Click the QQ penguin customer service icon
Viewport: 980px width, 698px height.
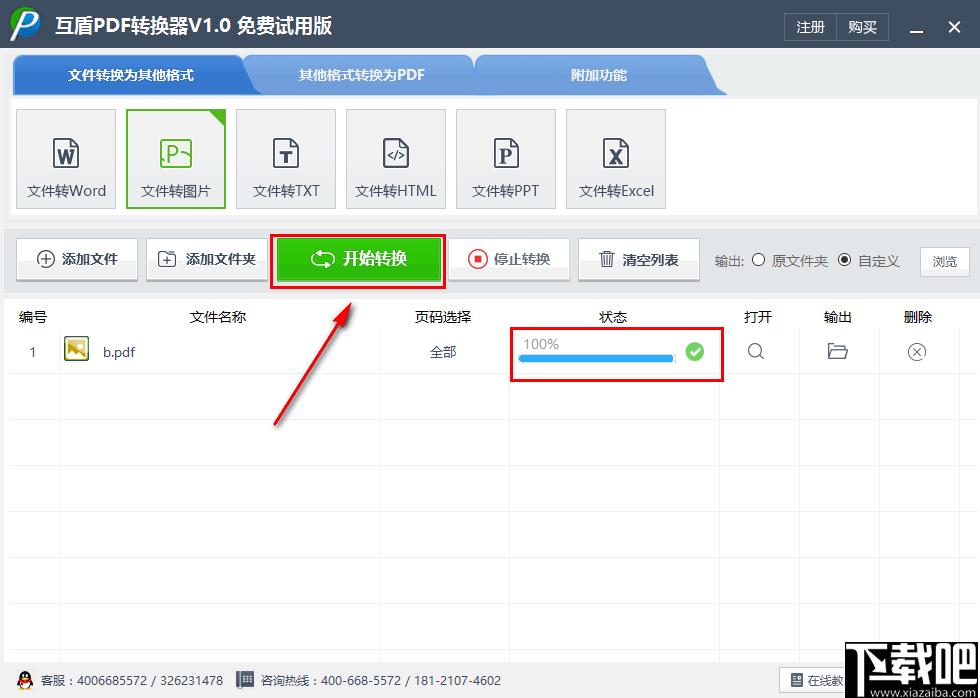tap(24, 680)
